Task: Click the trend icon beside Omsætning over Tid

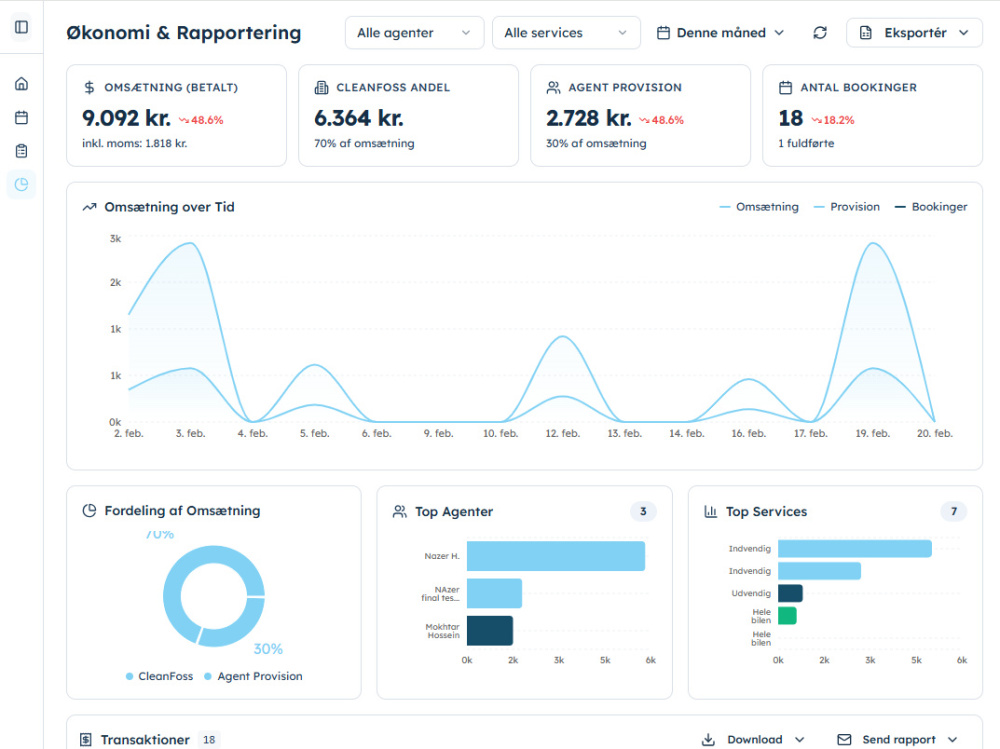Action: tap(89, 207)
